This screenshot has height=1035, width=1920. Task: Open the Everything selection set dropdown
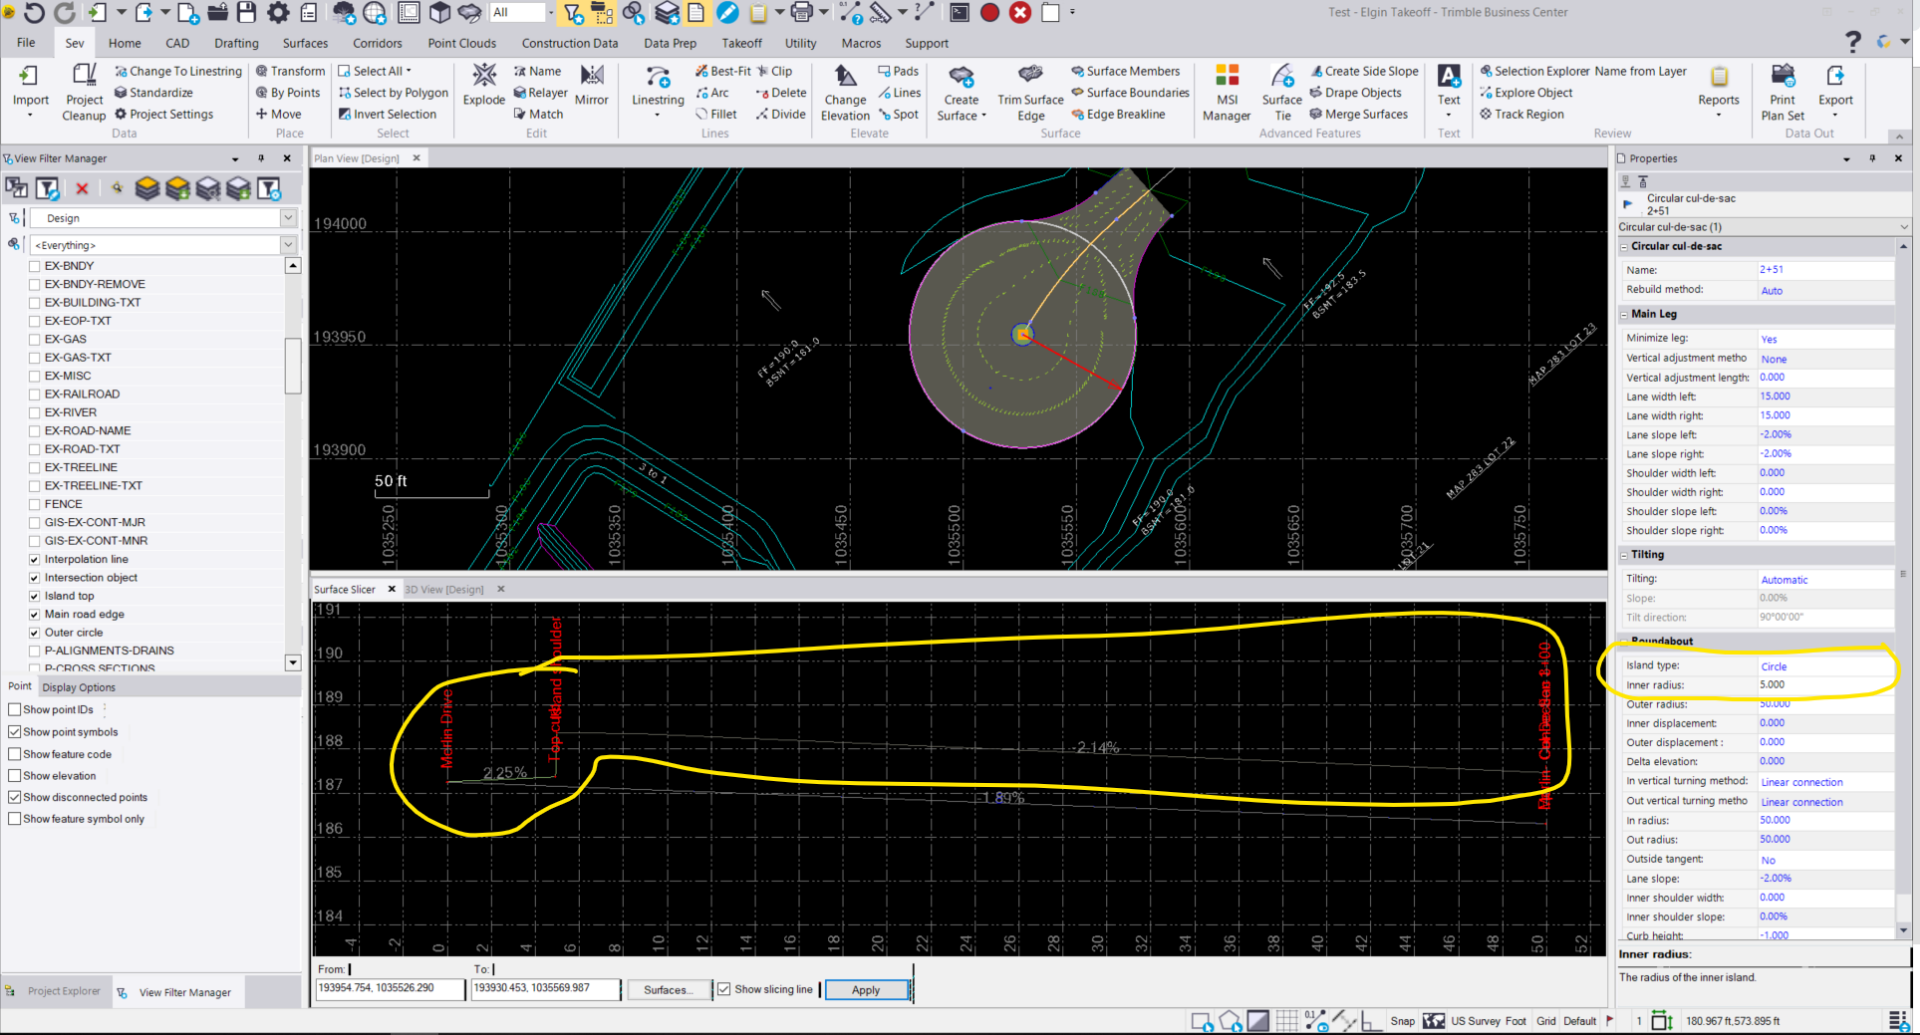[x=289, y=244]
